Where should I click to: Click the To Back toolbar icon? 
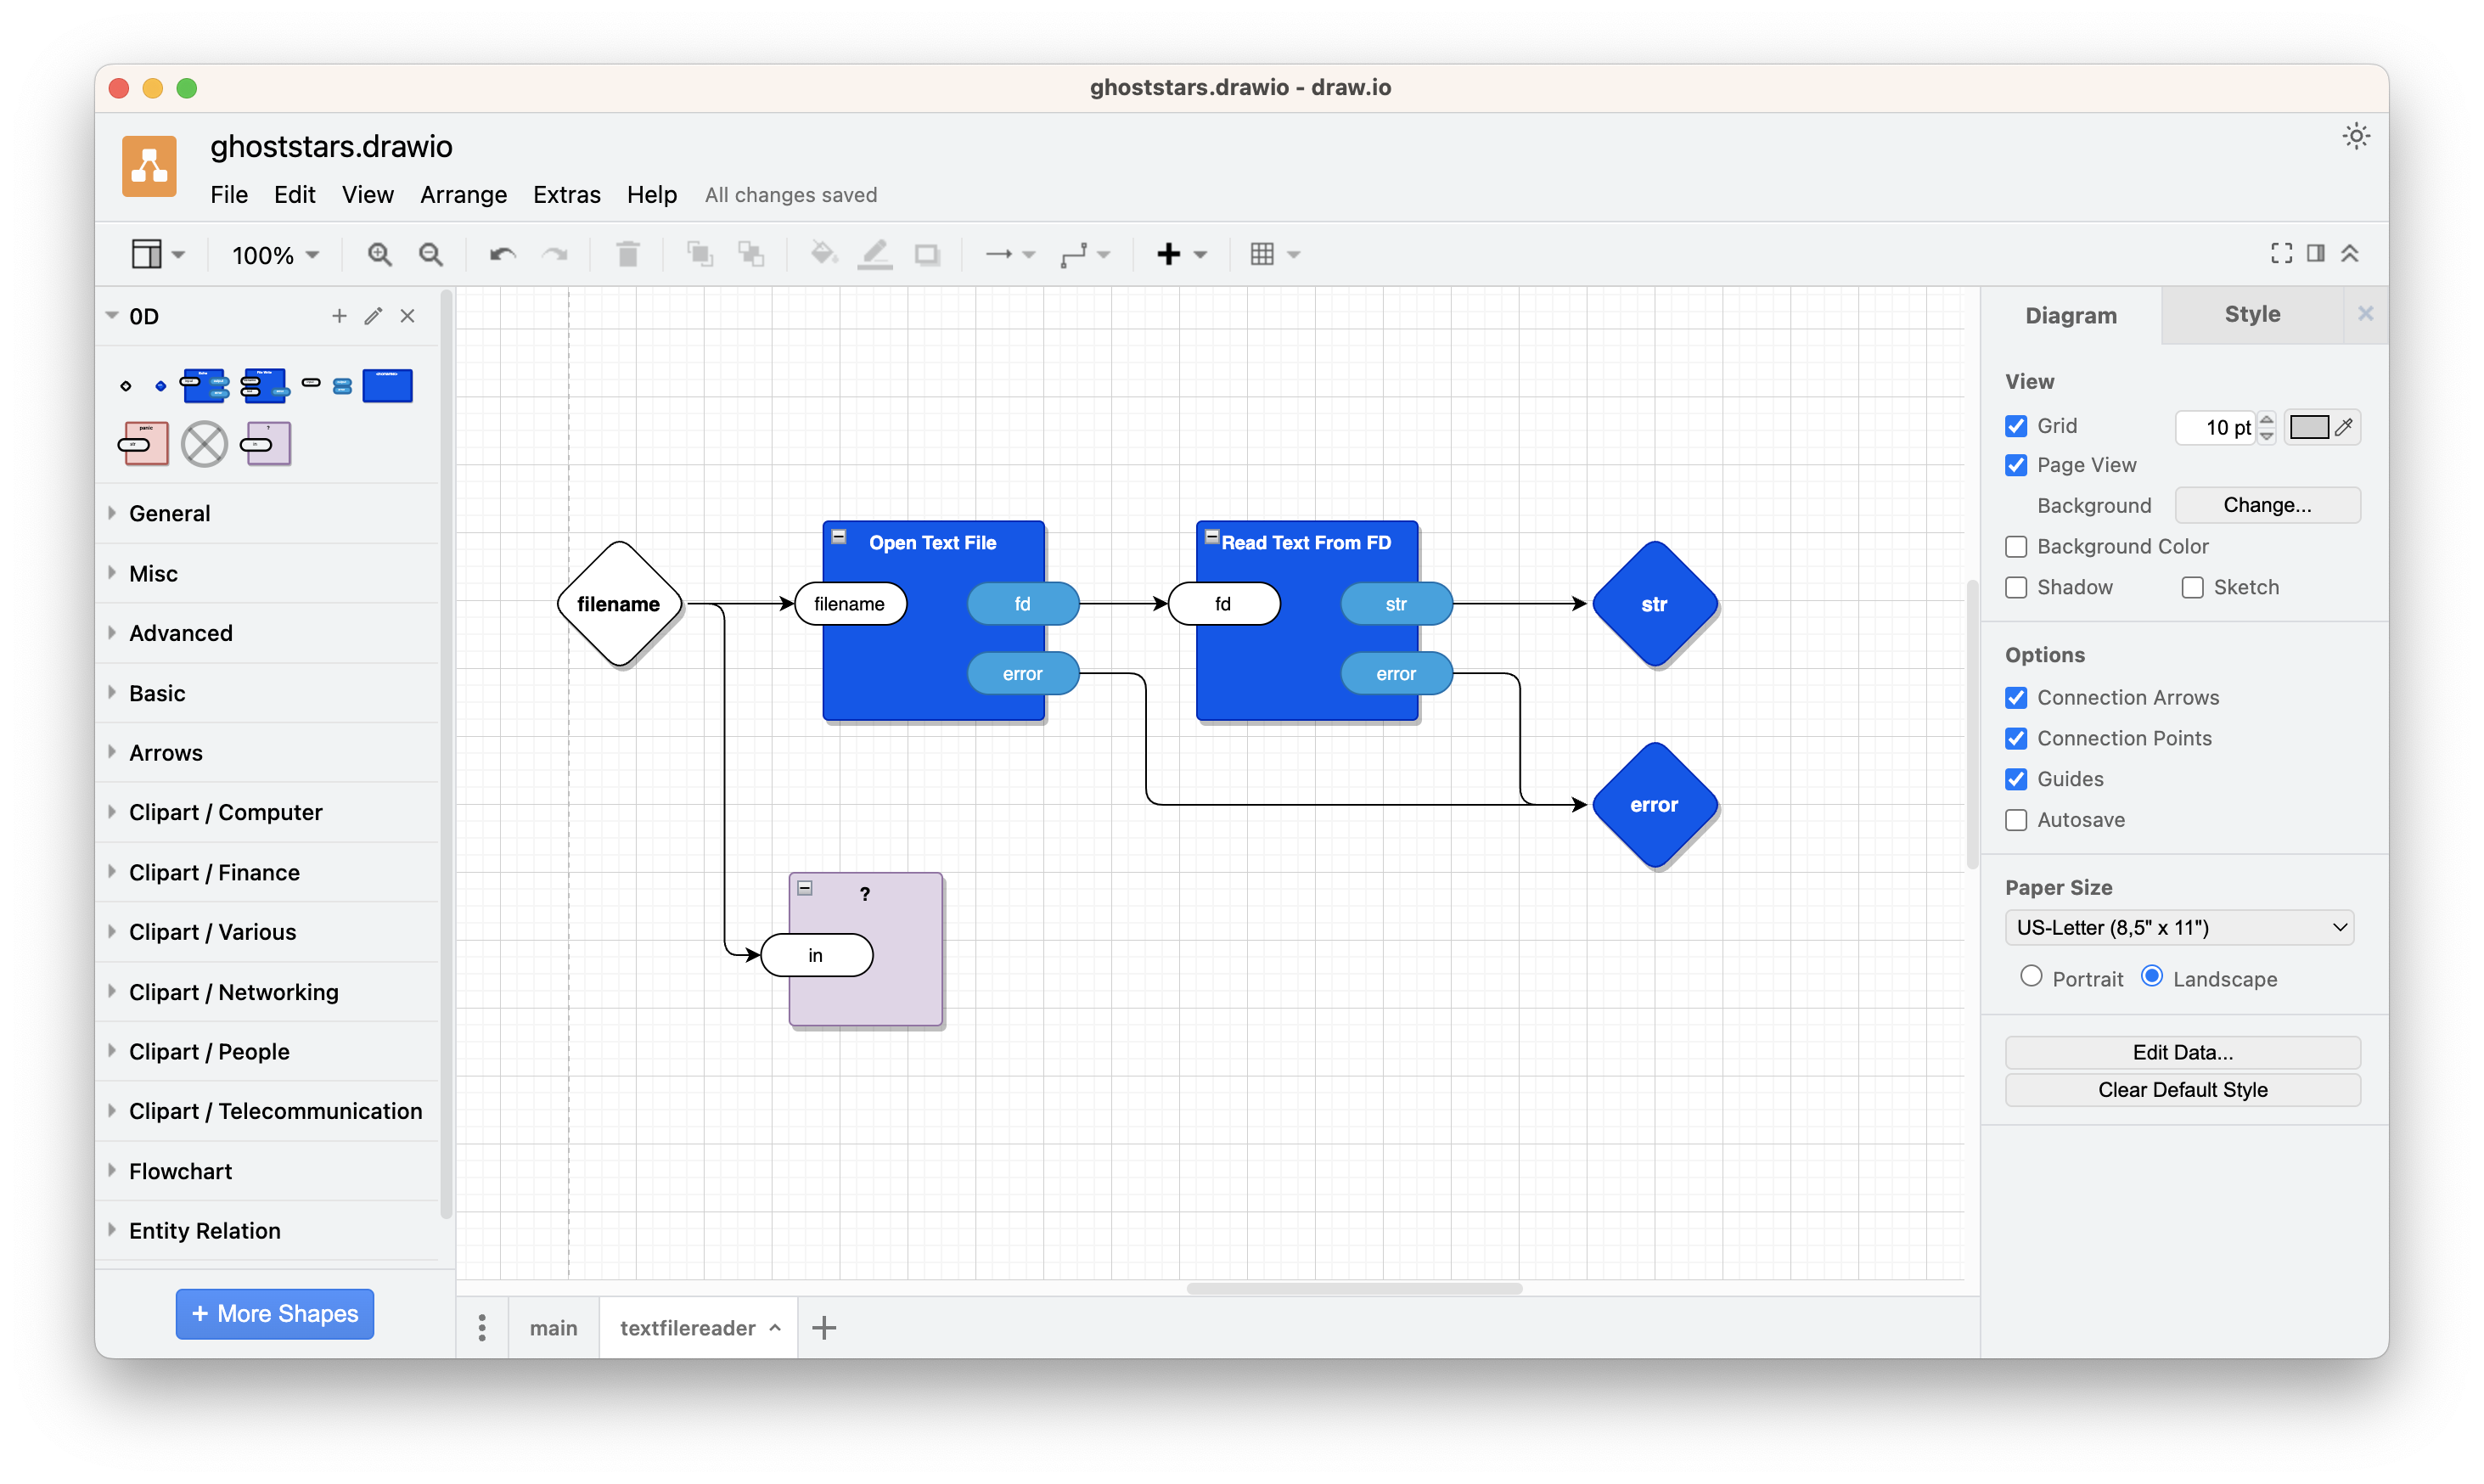[x=751, y=254]
